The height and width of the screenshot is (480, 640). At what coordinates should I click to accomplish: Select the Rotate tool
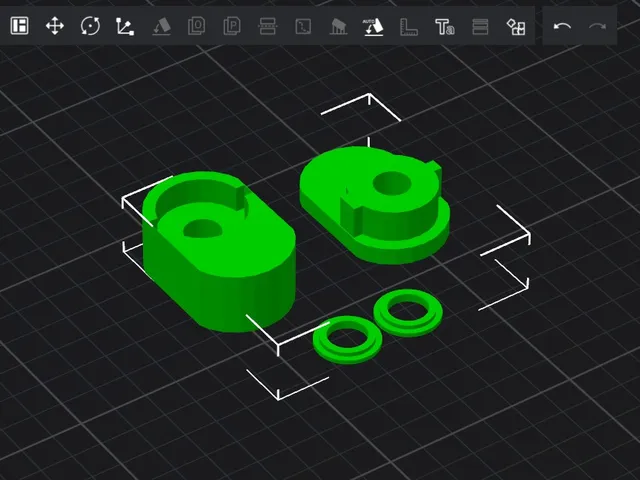pos(90,27)
